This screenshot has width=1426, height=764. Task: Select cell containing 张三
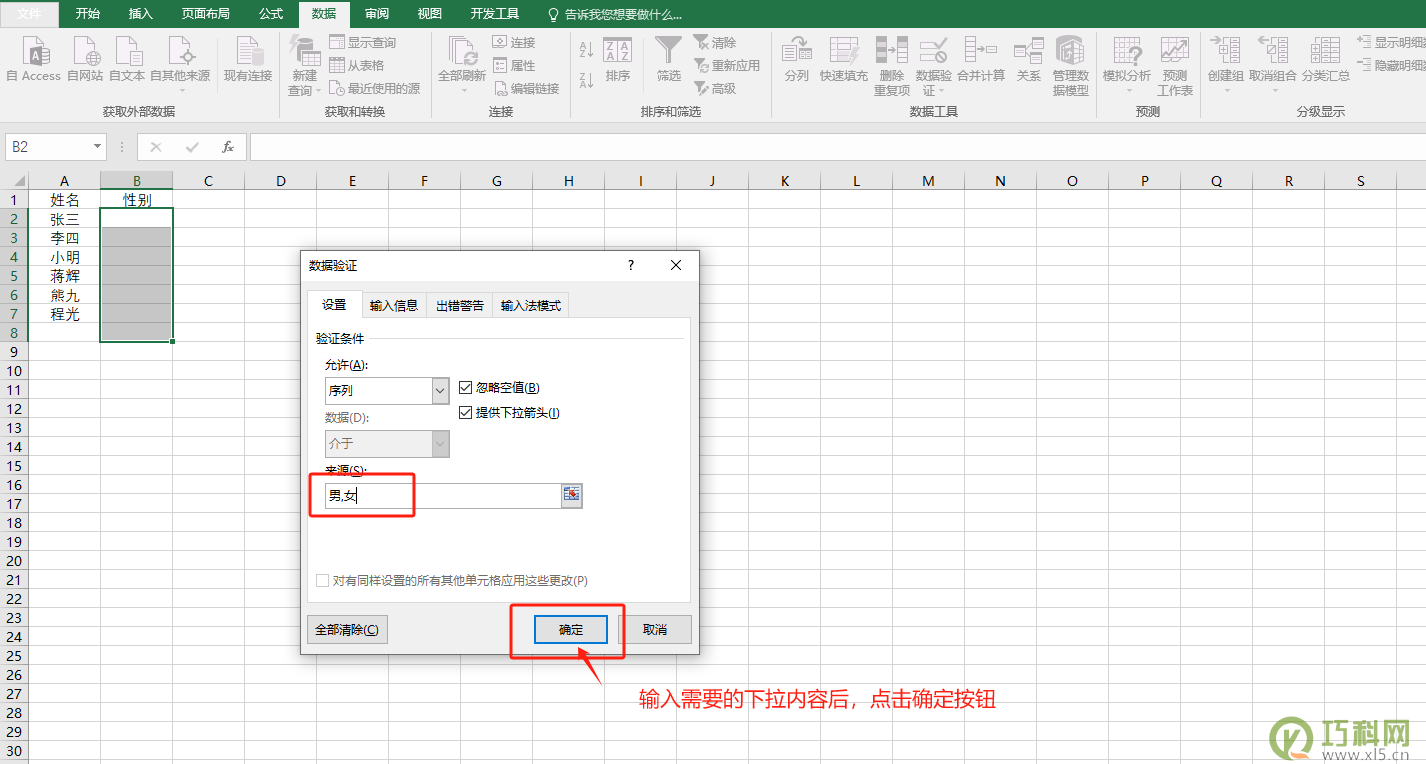(x=65, y=218)
